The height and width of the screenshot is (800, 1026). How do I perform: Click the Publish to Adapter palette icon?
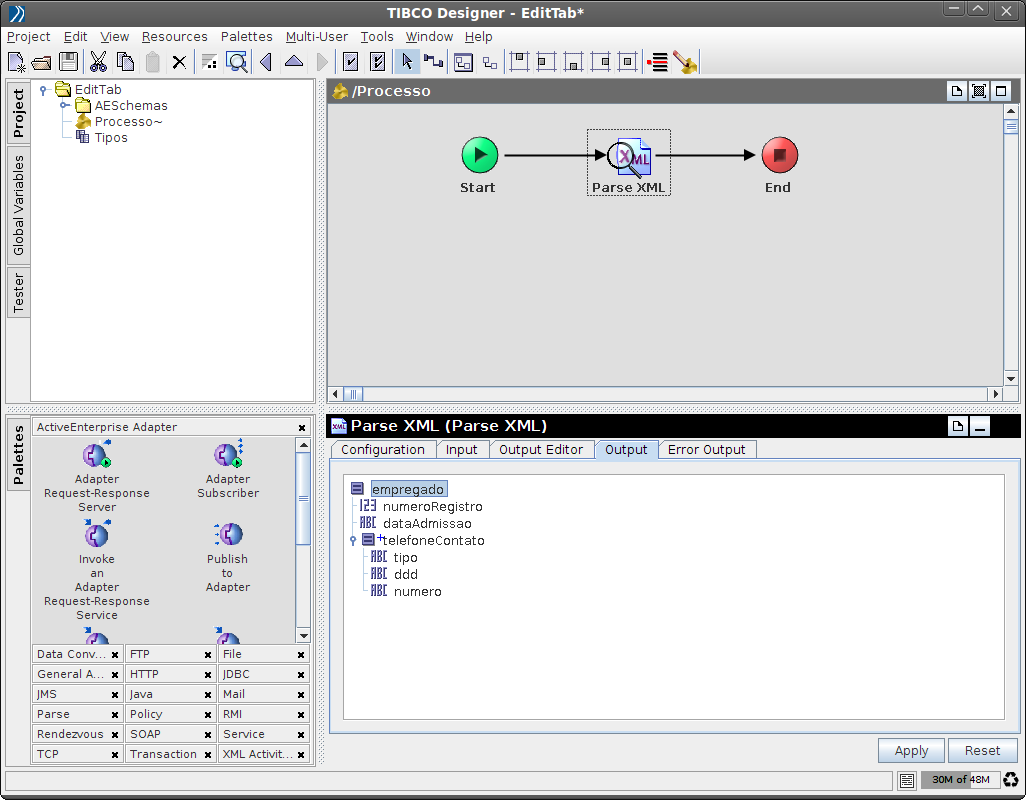coord(228,535)
